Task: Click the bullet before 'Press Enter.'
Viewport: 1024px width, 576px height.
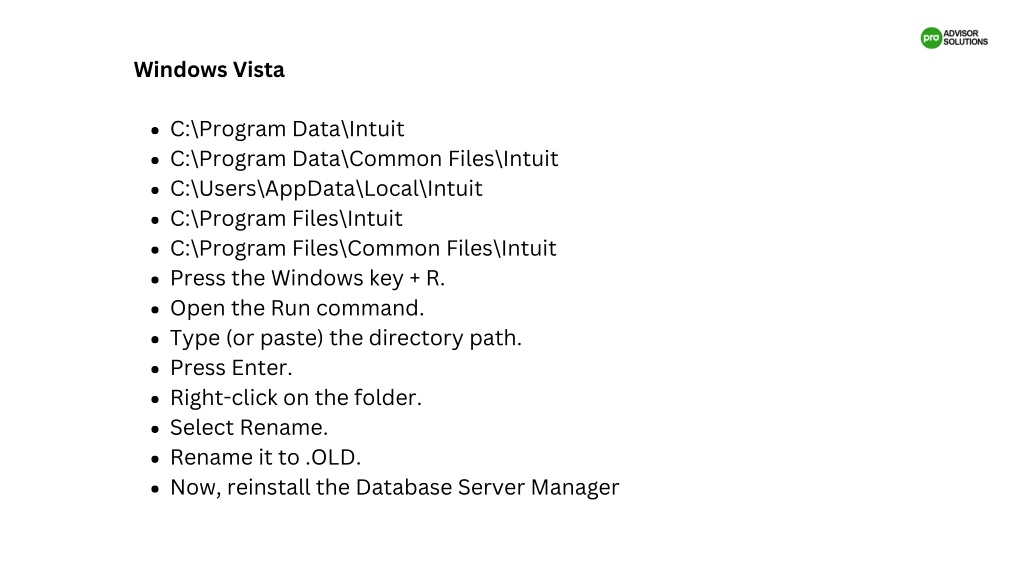Action: (155, 370)
